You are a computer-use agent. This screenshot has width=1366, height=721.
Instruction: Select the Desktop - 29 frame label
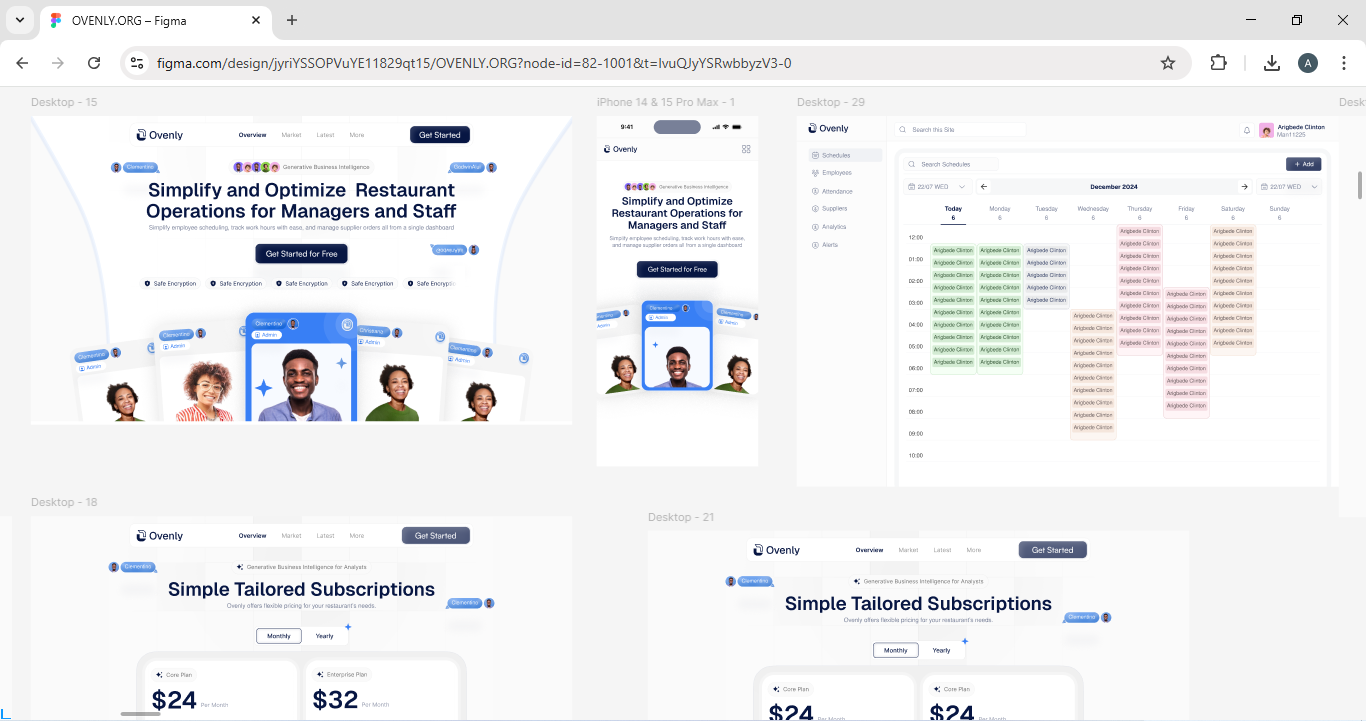tap(831, 102)
